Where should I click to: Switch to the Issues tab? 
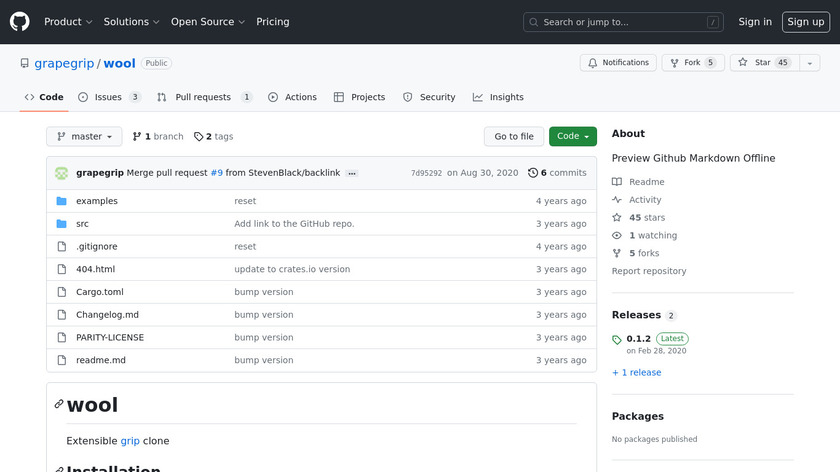pos(109,97)
